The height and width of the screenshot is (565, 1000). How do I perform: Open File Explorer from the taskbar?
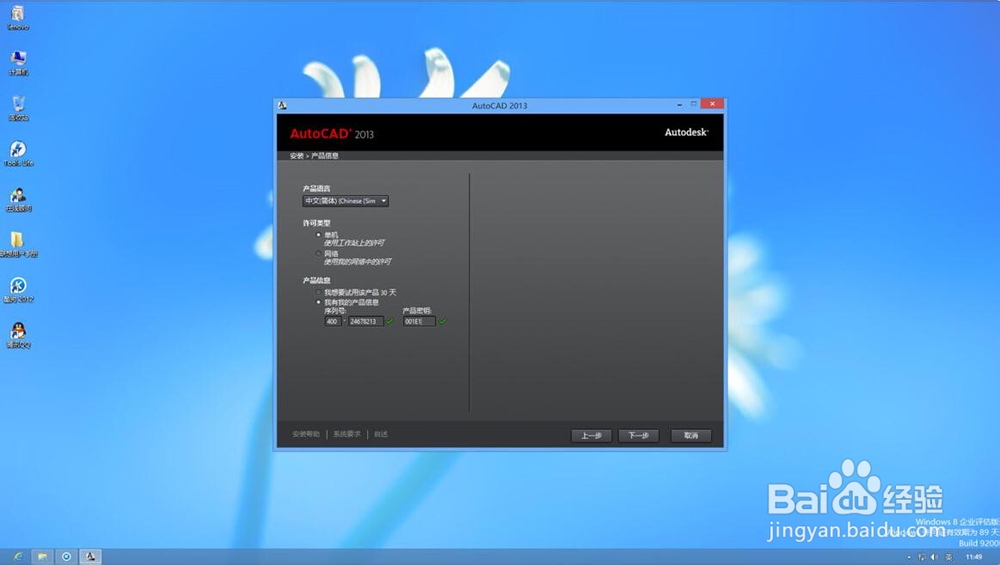42,557
